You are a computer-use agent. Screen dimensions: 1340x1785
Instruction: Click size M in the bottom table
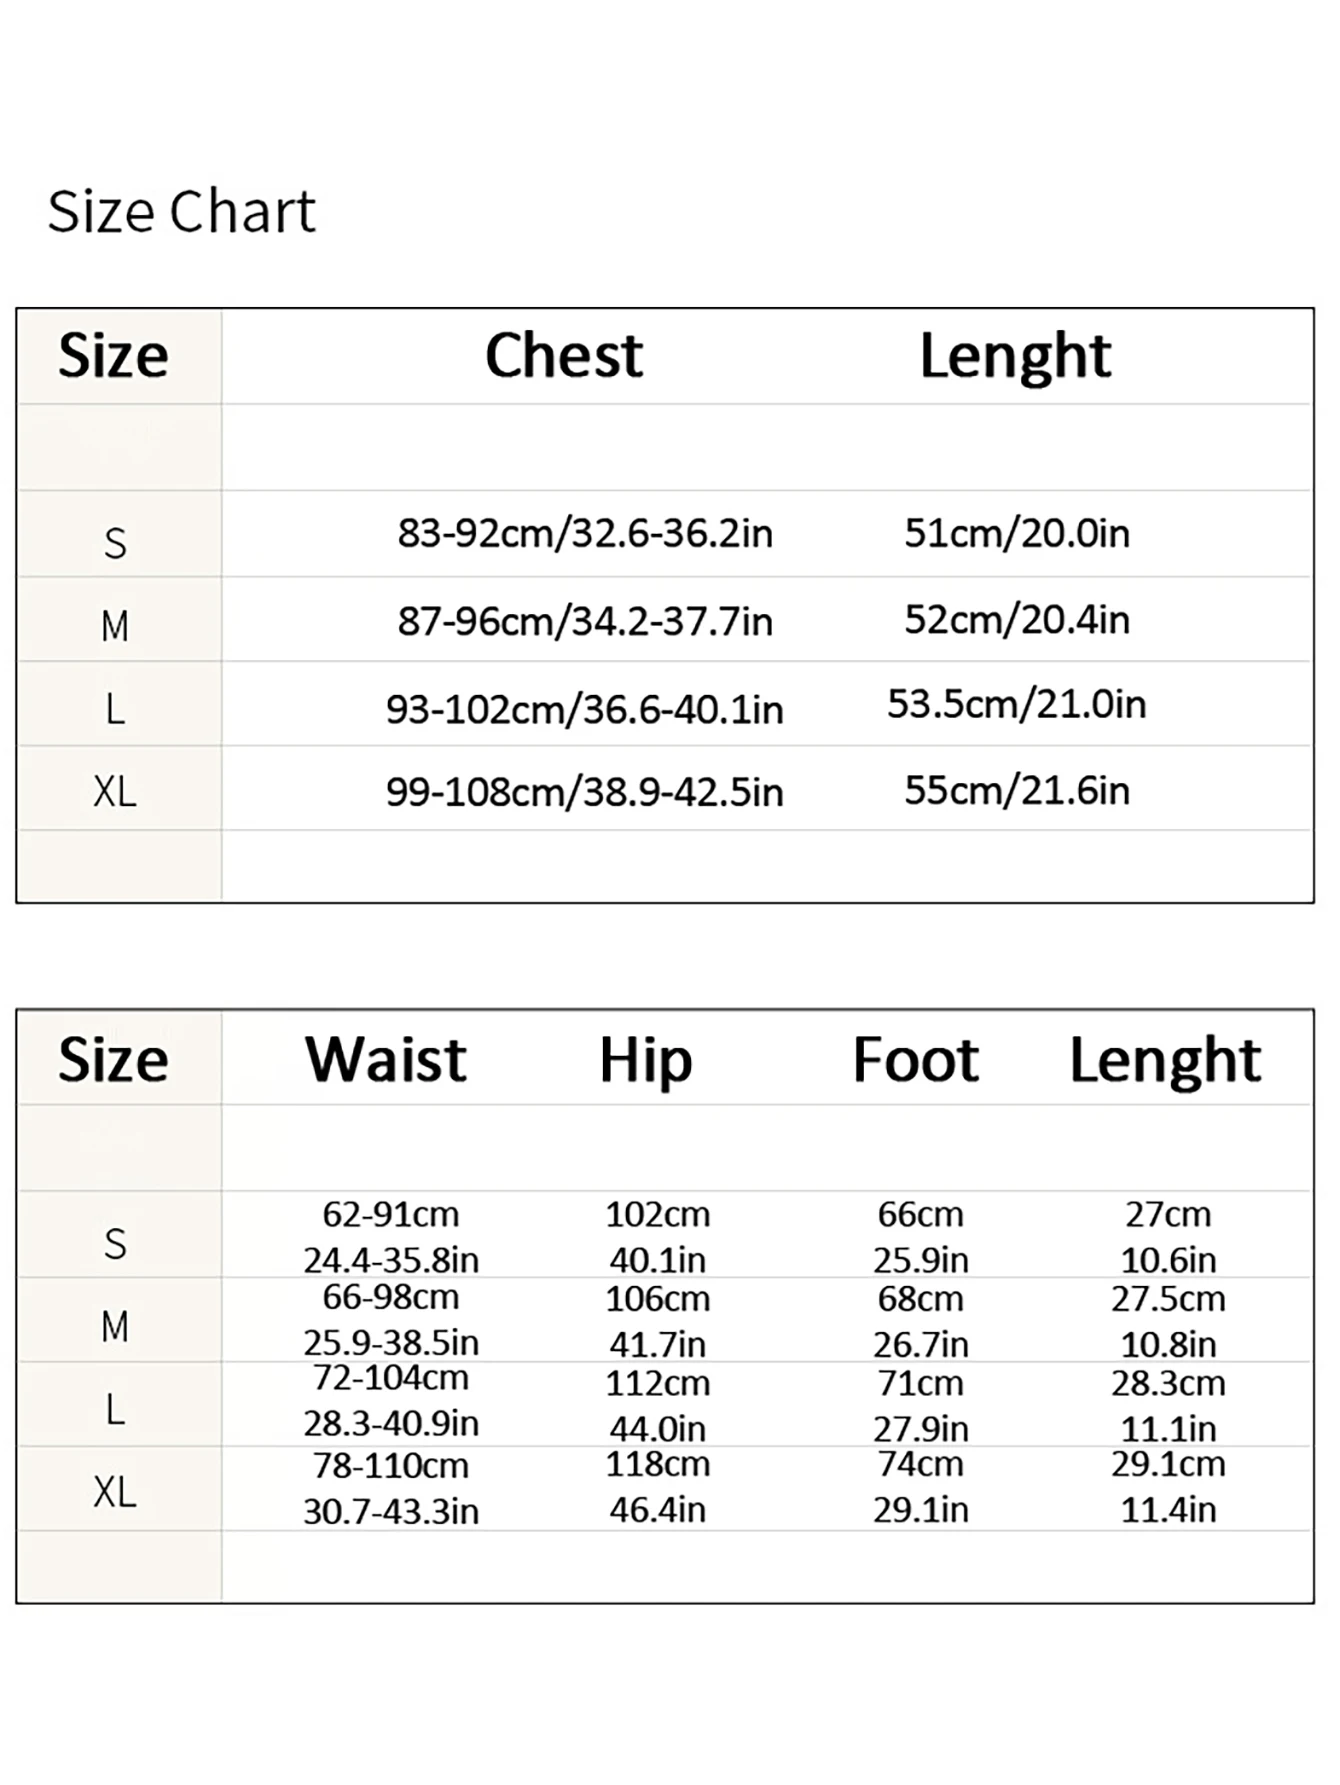115,1327
